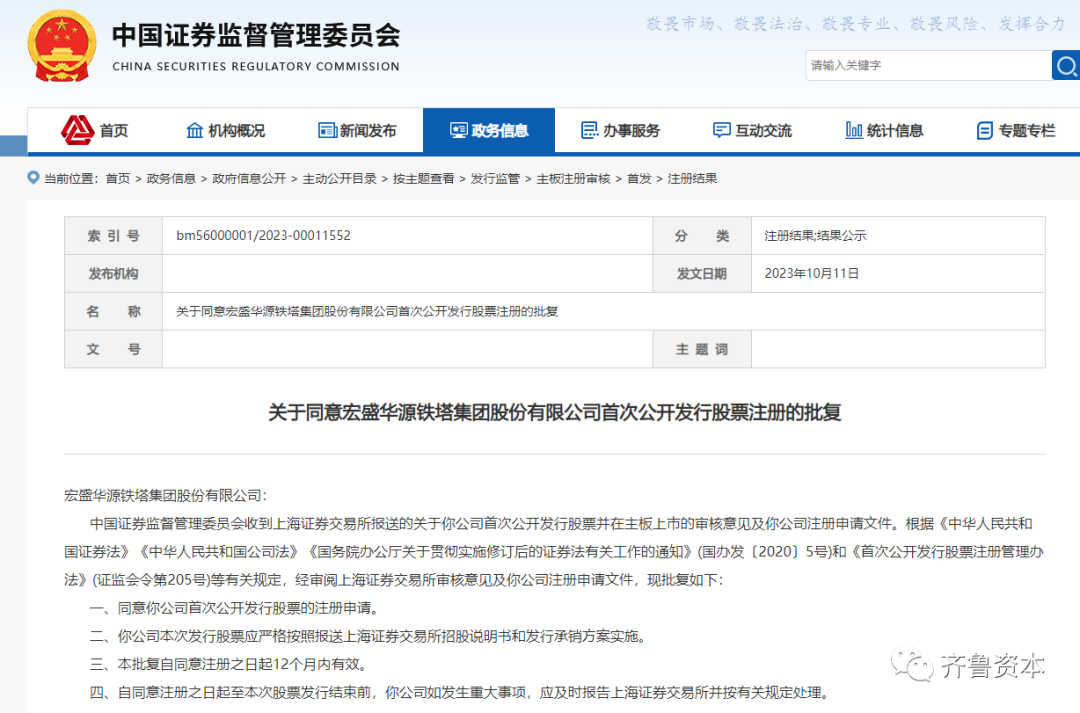Click the 发布机构 header cell
The width and height of the screenshot is (1080, 713).
tap(114, 273)
